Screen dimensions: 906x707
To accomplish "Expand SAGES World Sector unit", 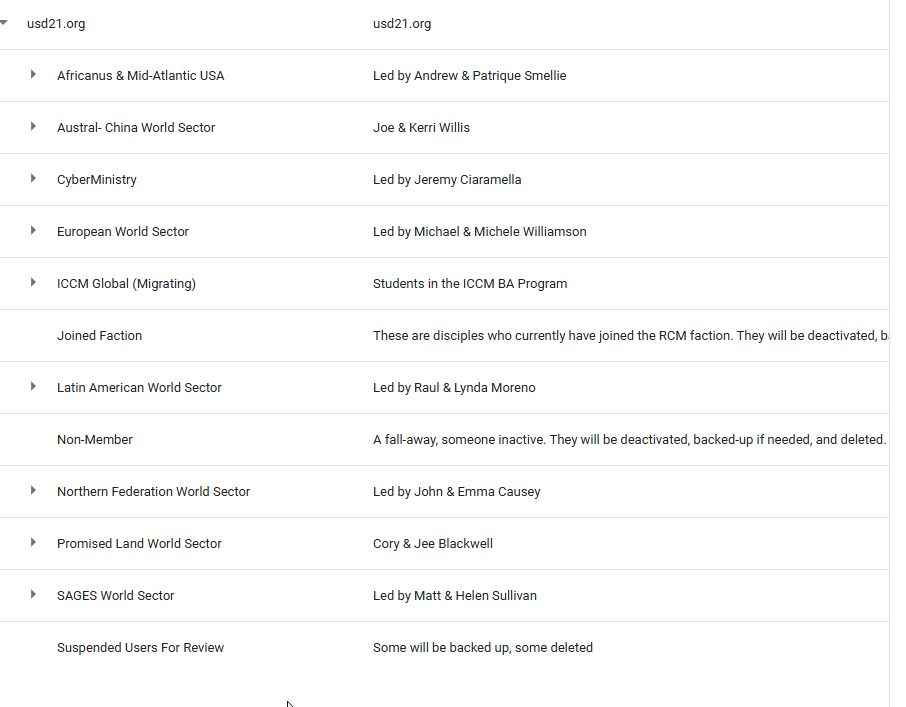I will point(33,594).
